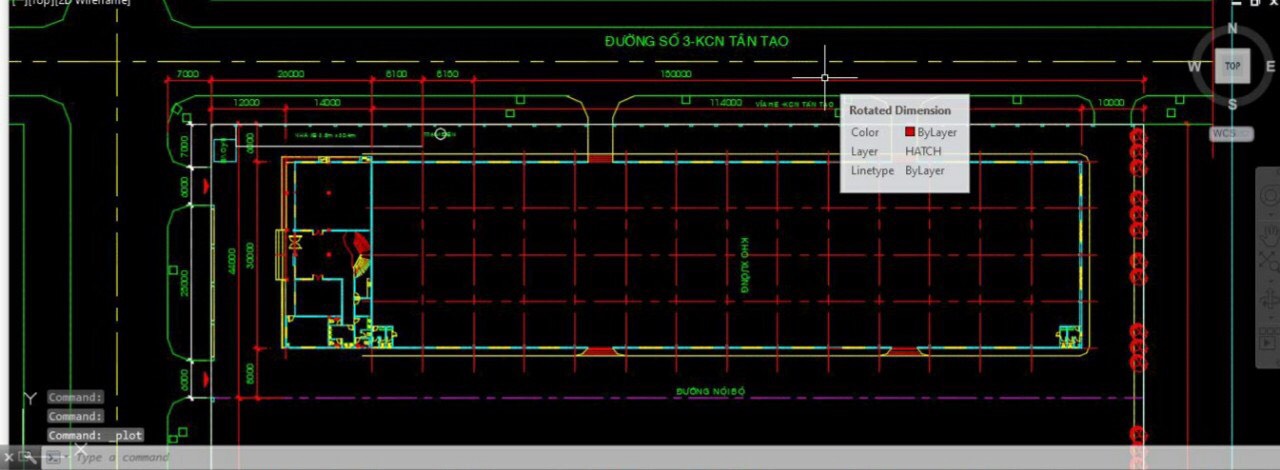
Task: Click the N compass direction on ViewCube
Action: (x=1232, y=29)
